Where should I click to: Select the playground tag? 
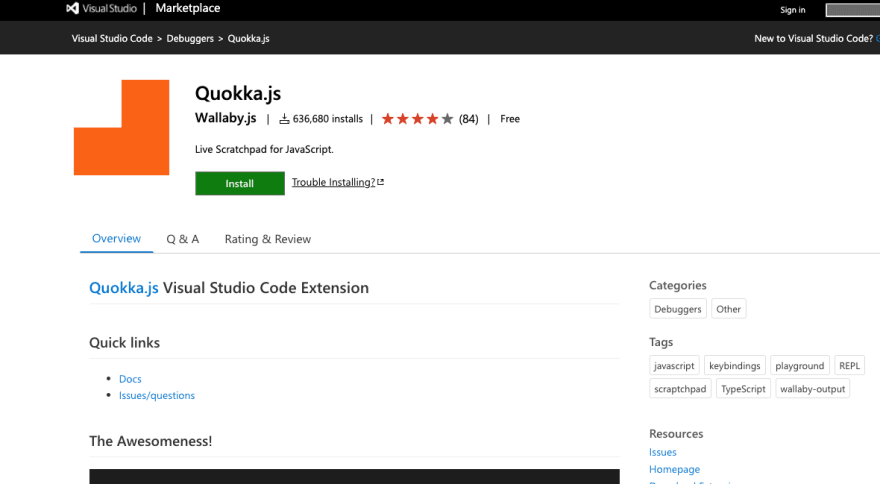coord(800,366)
